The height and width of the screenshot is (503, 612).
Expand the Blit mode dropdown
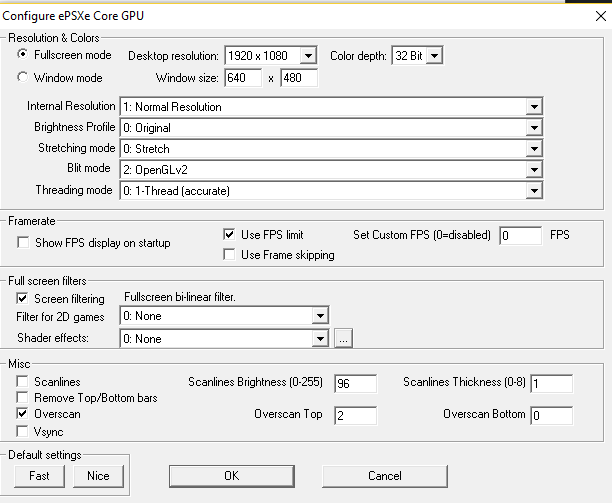pos(331,170)
